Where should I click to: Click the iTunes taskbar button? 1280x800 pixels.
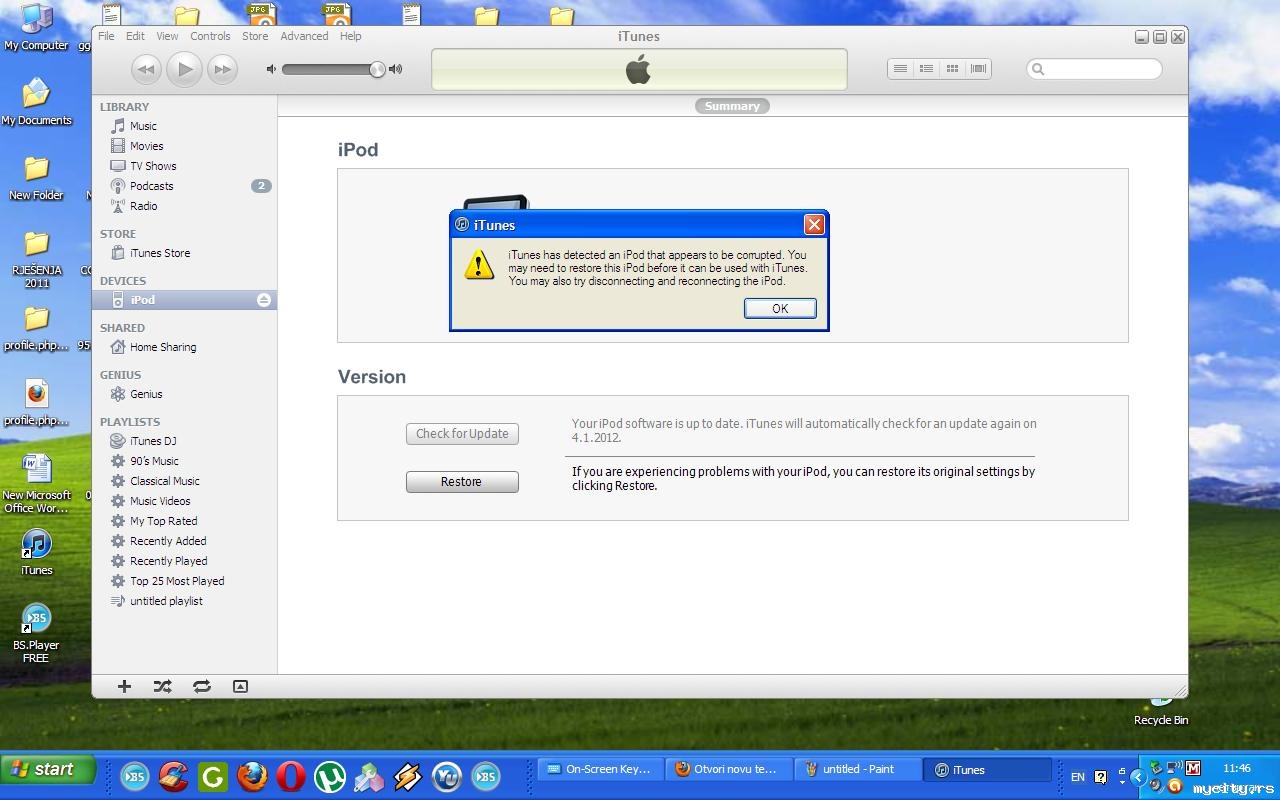(x=988, y=769)
